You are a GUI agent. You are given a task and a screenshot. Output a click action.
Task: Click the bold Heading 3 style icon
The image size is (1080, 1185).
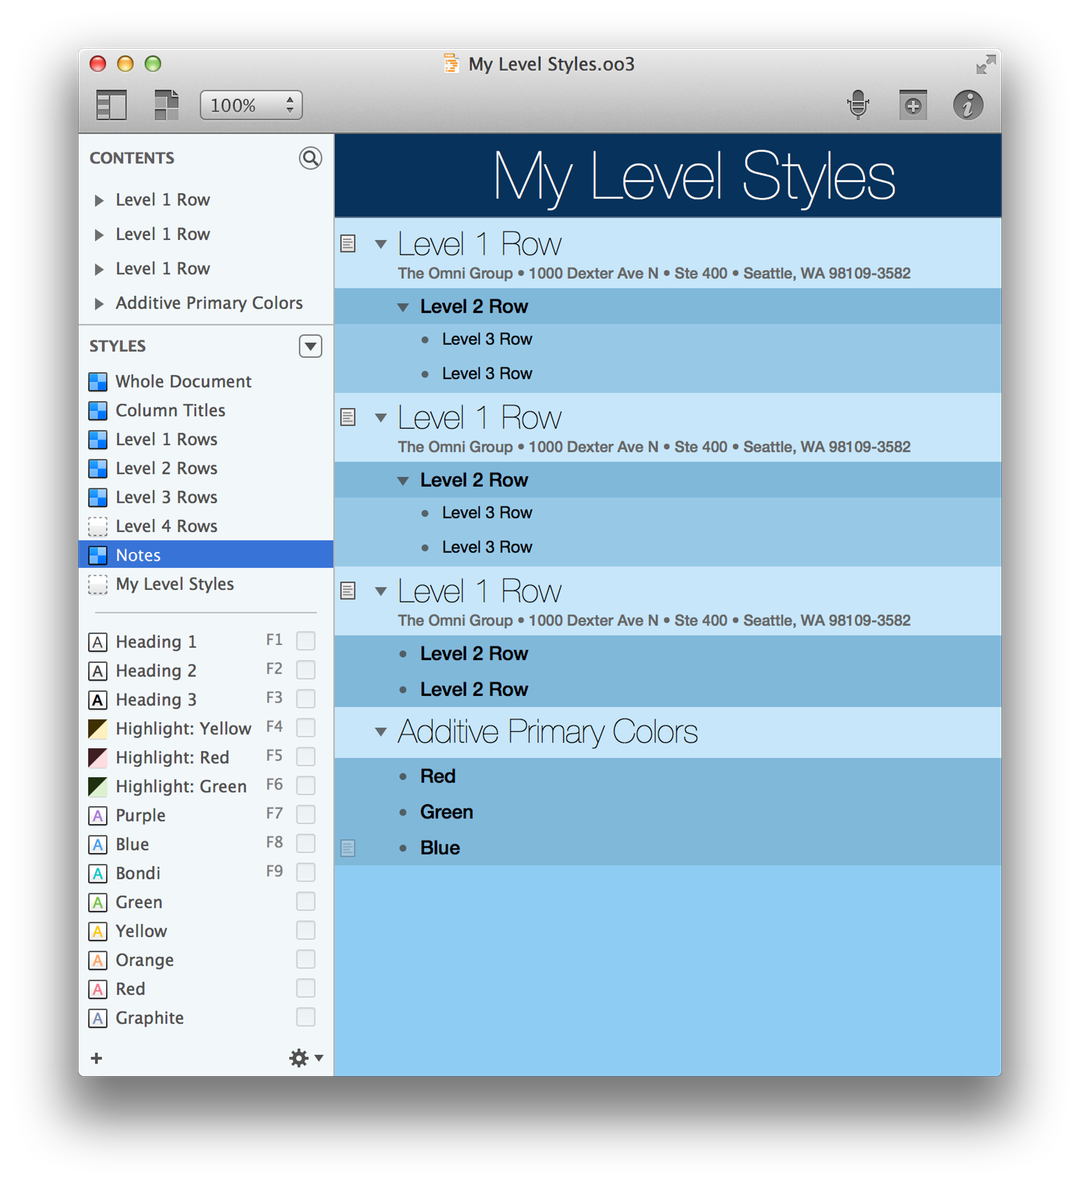97,700
